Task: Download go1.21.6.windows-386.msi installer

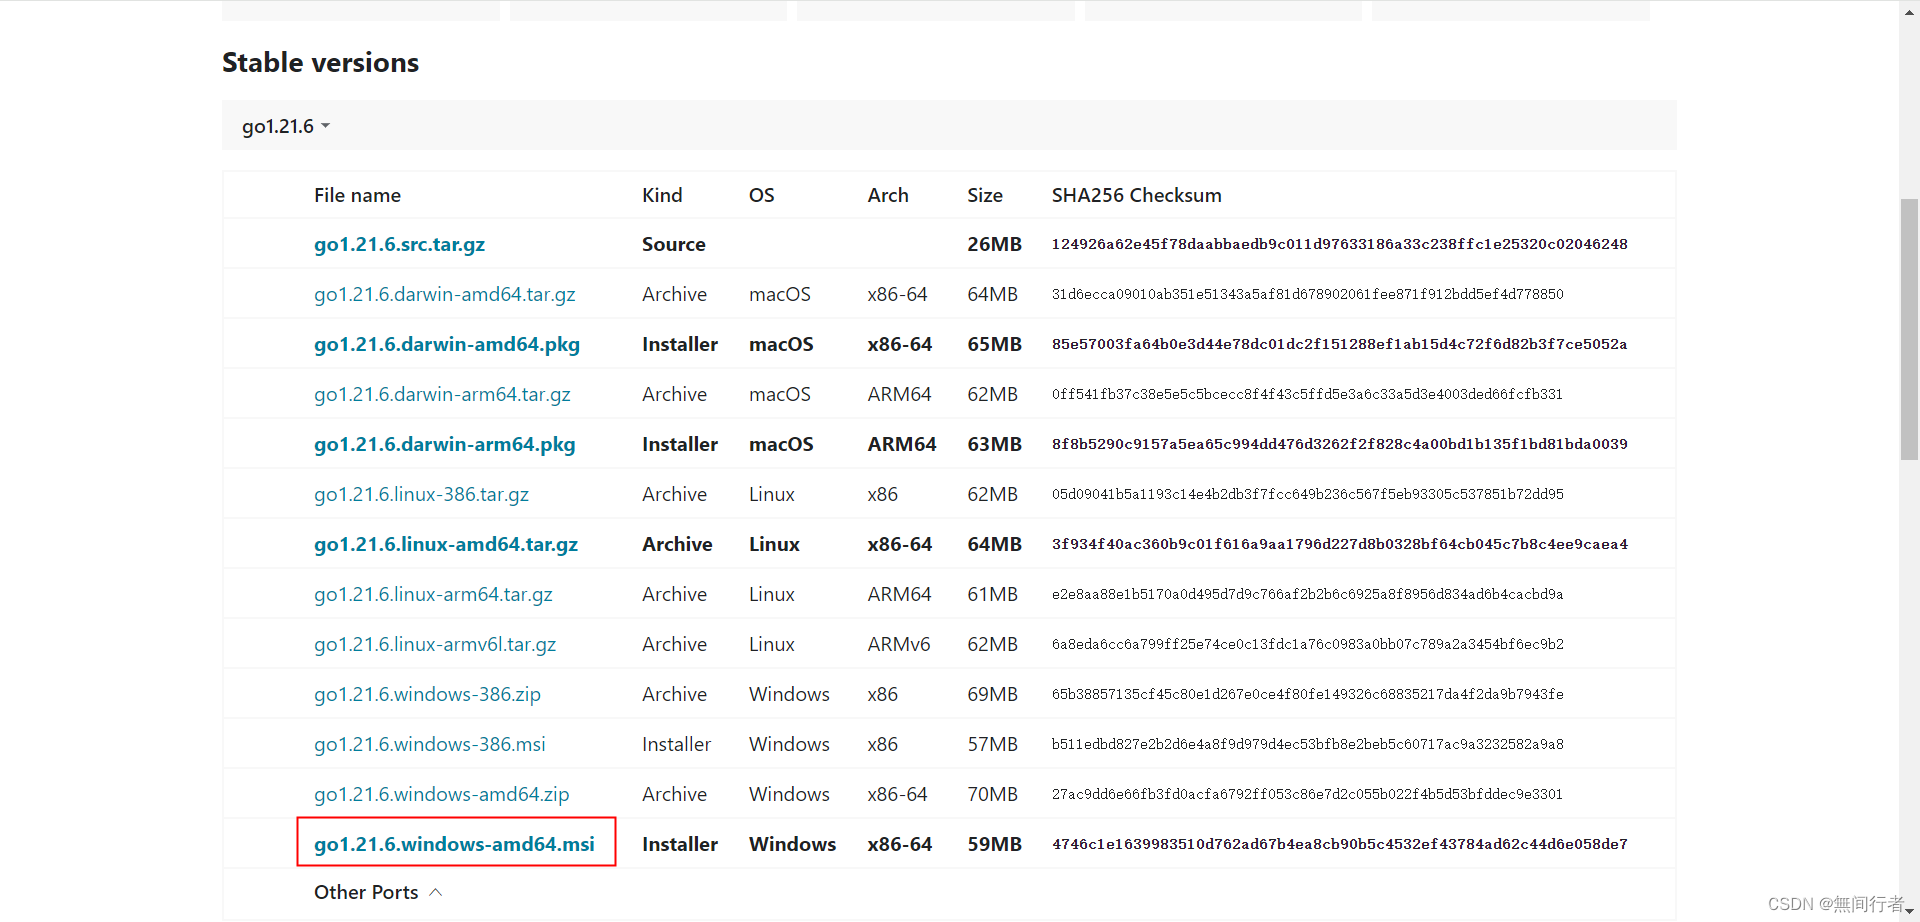Action: point(429,744)
